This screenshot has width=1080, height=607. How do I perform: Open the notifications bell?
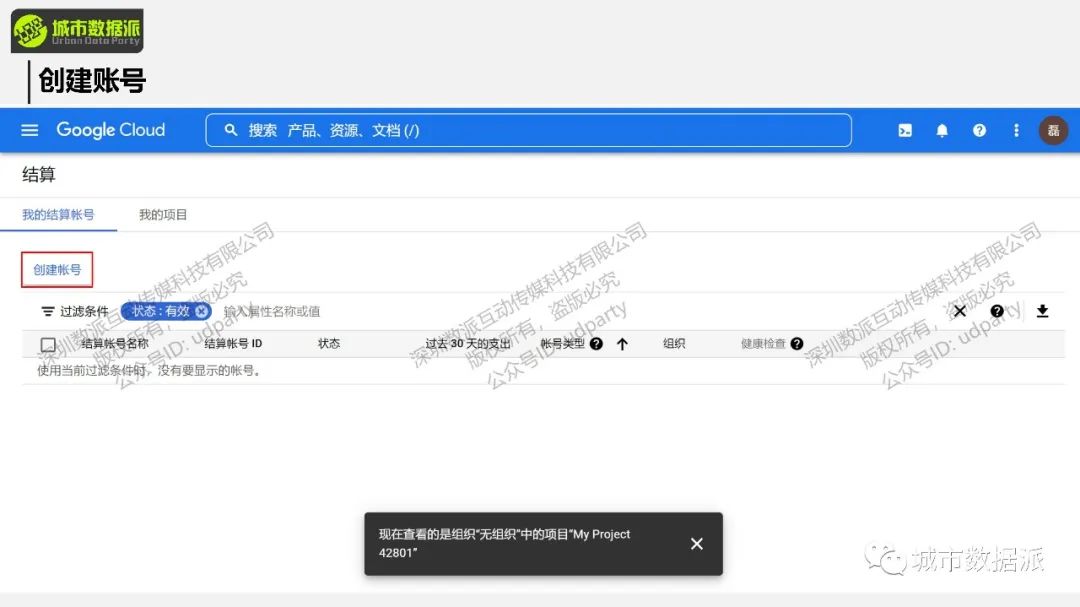[942, 130]
